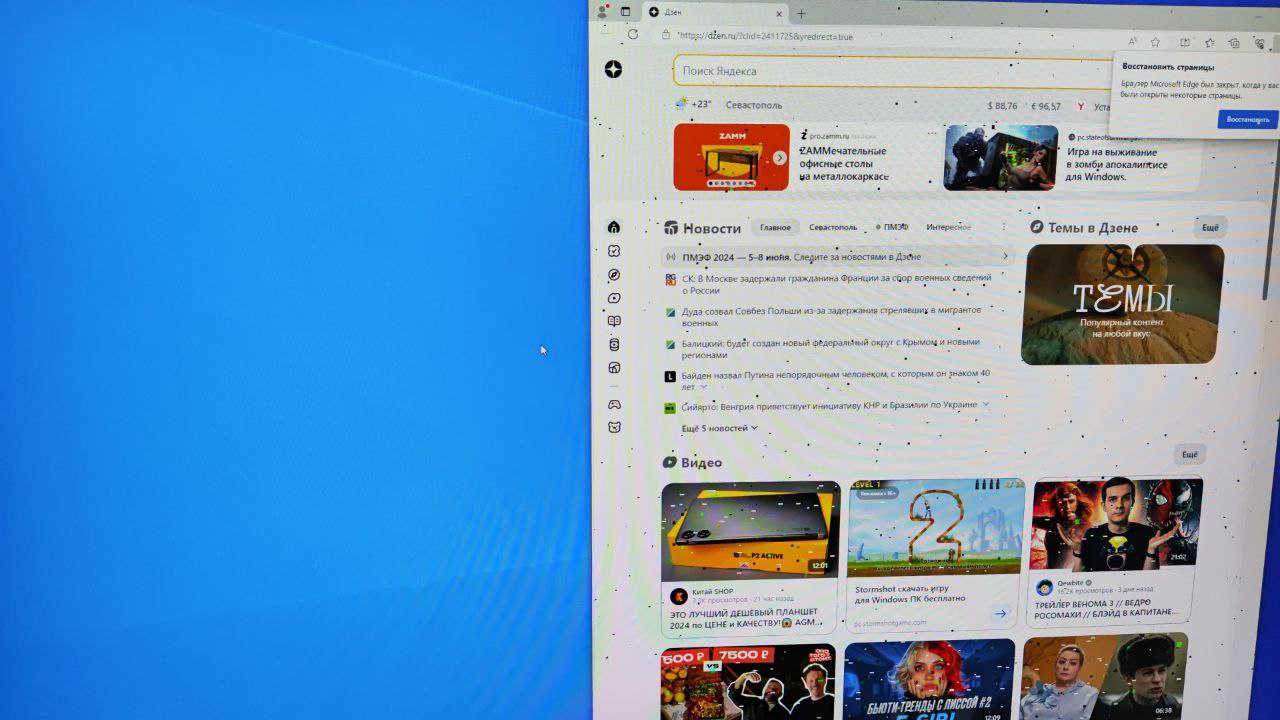Select the Интересное news tab
This screenshot has height=720, width=1280.
pyautogui.click(x=948, y=227)
